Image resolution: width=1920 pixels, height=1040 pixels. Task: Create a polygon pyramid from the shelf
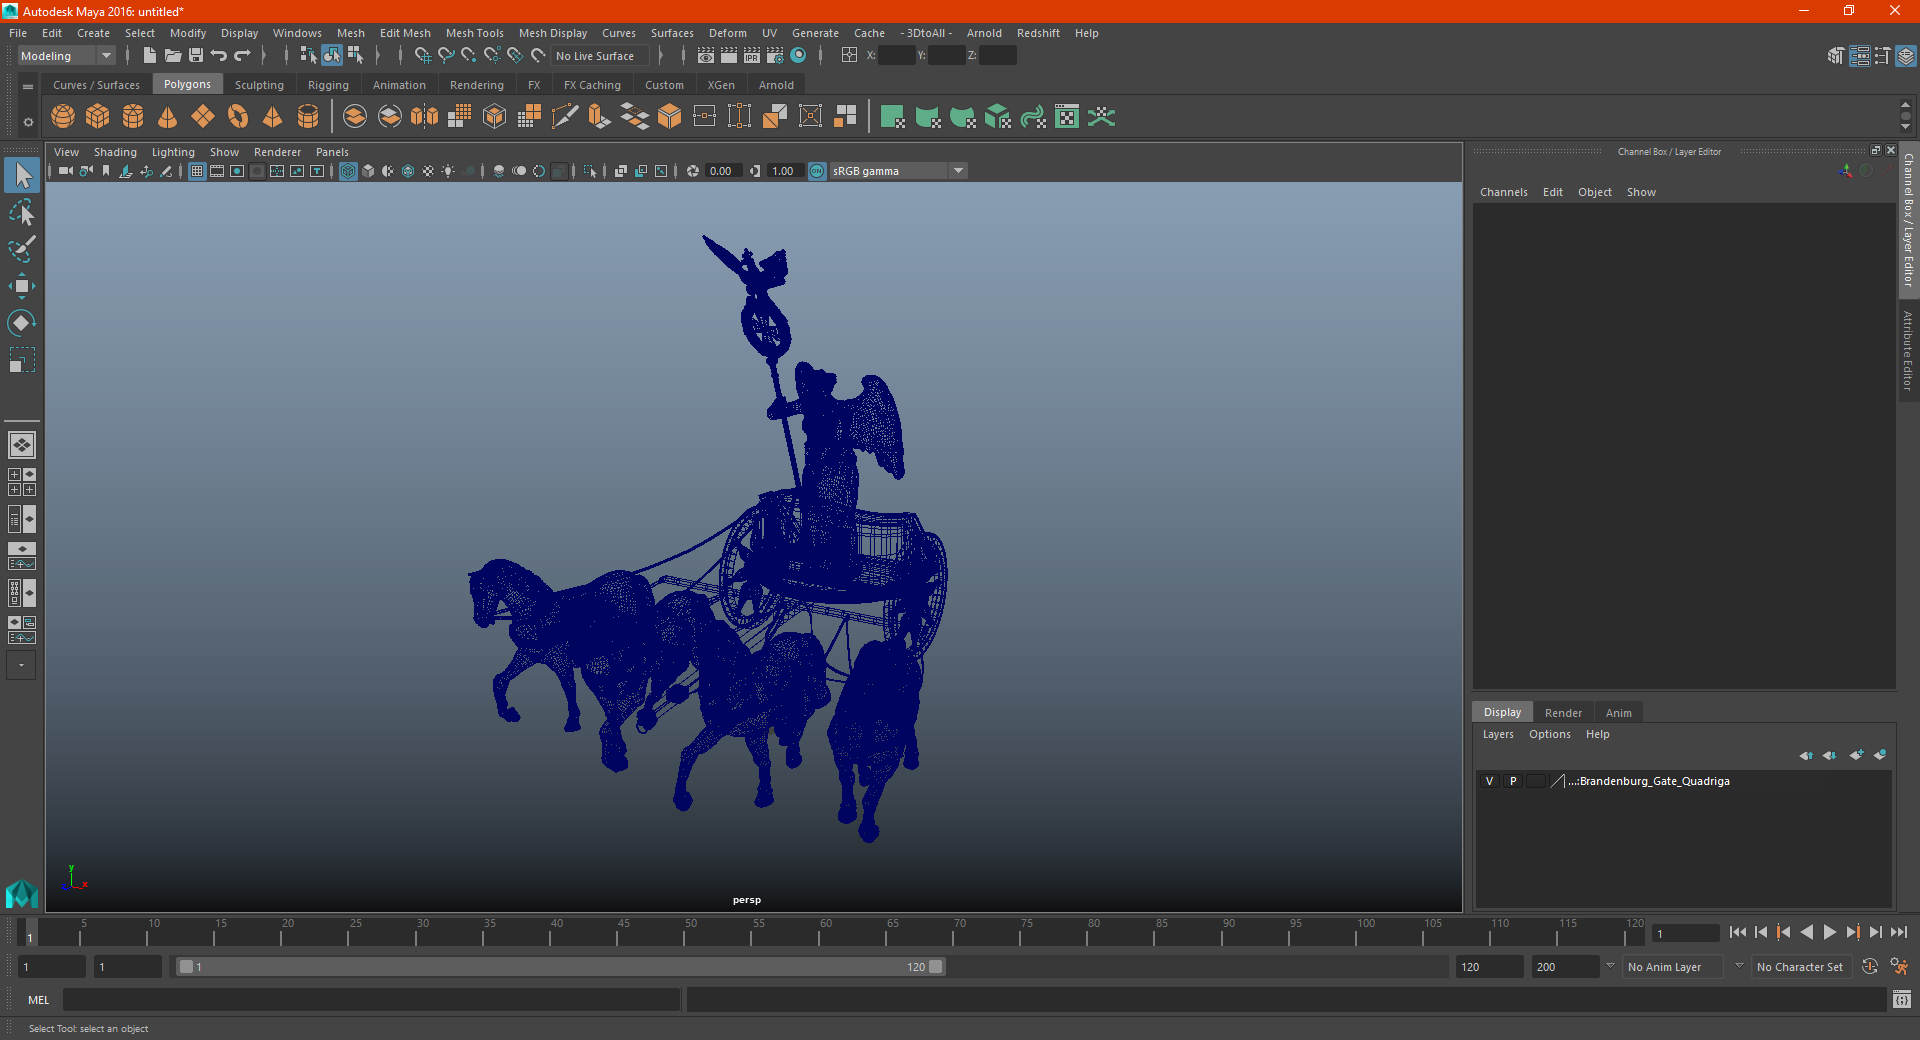coord(273,117)
